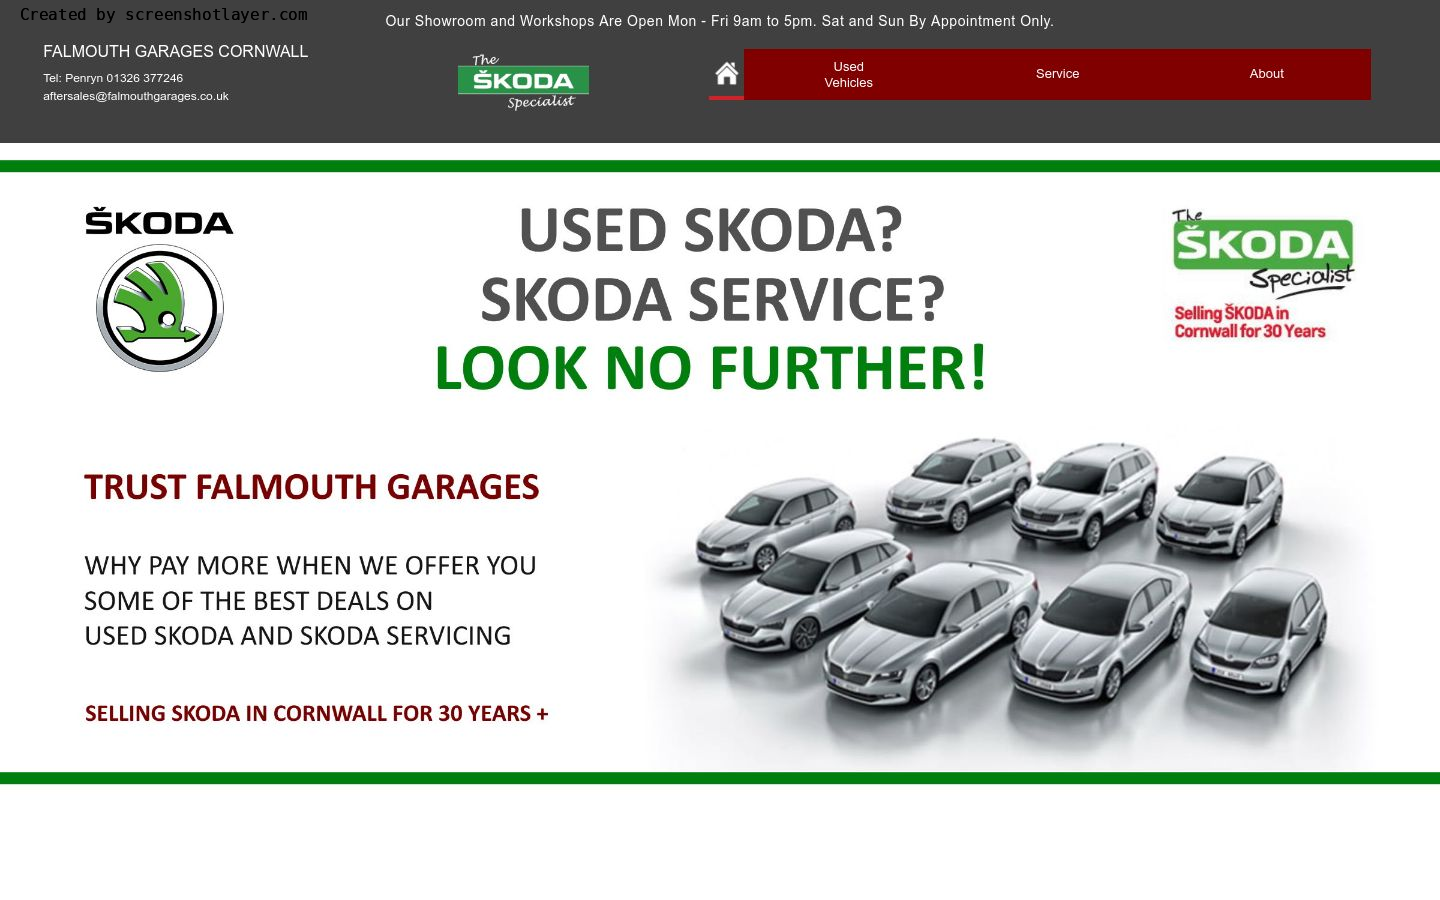Click the 'USED SKODA?' headline text
The width and height of the screenshot is (1440, 900).
tap(710, 230)
